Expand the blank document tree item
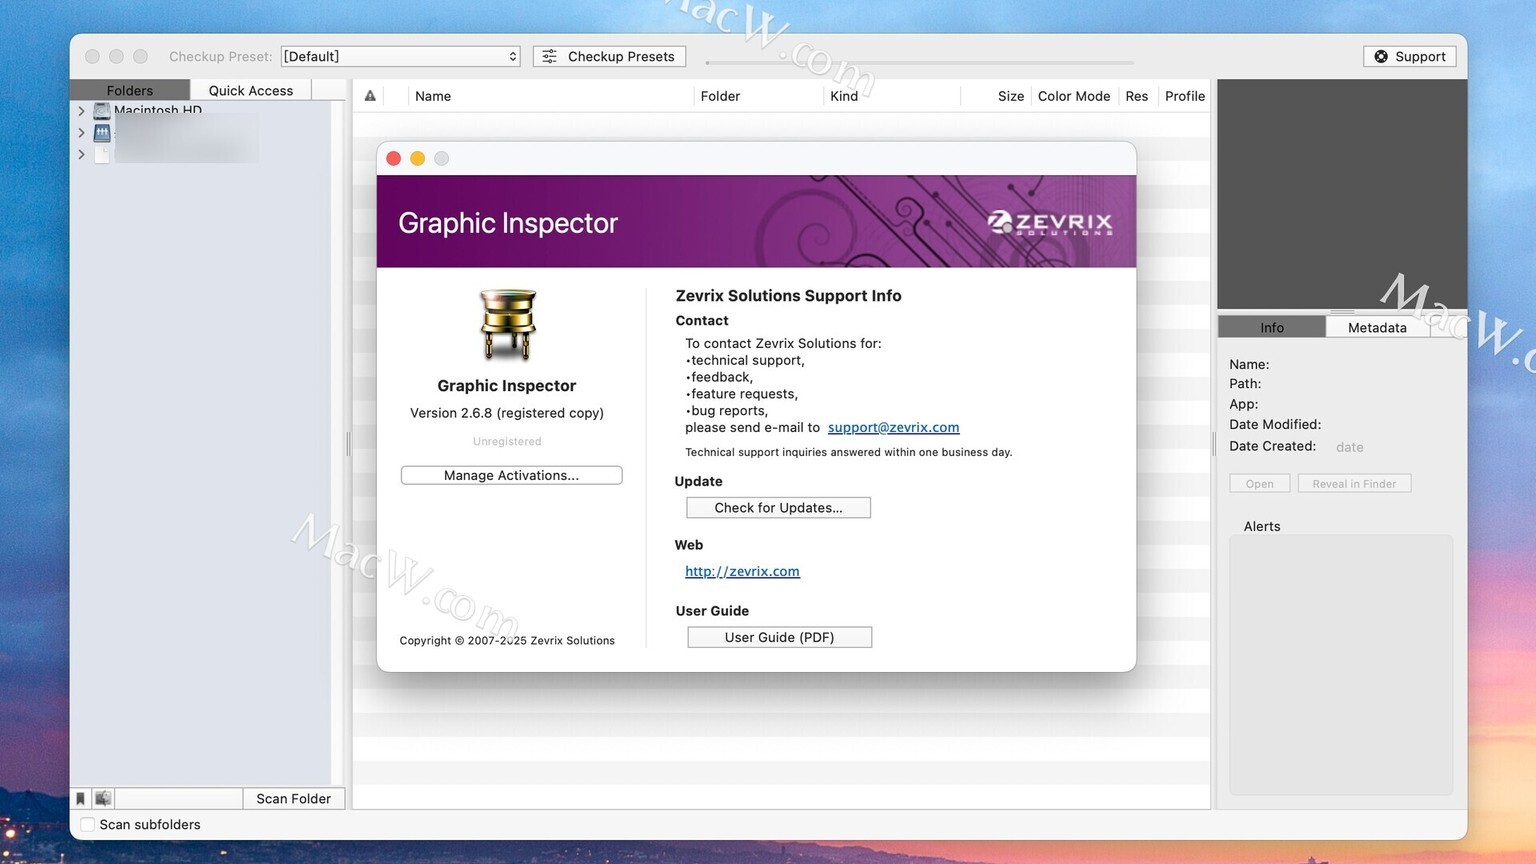 [81, 154]
